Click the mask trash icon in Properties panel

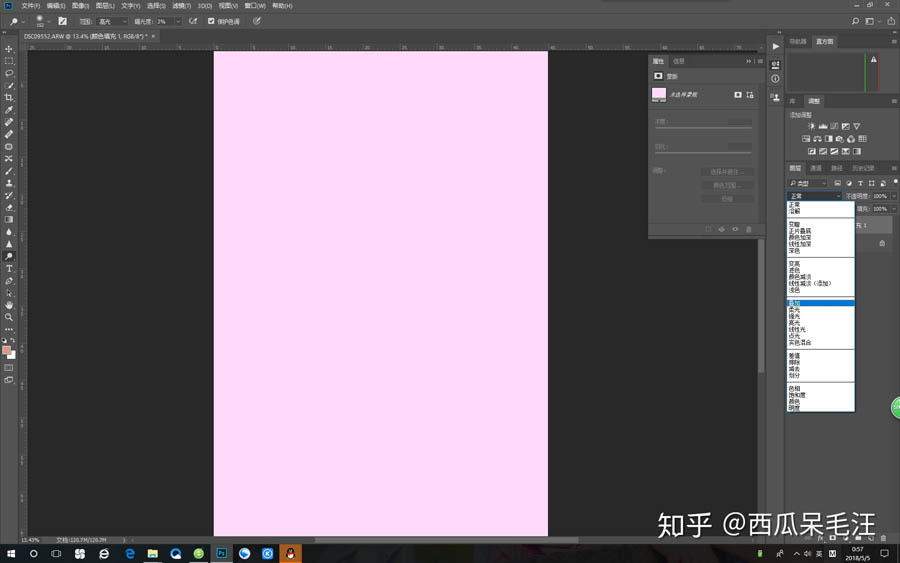pos(748,229)
